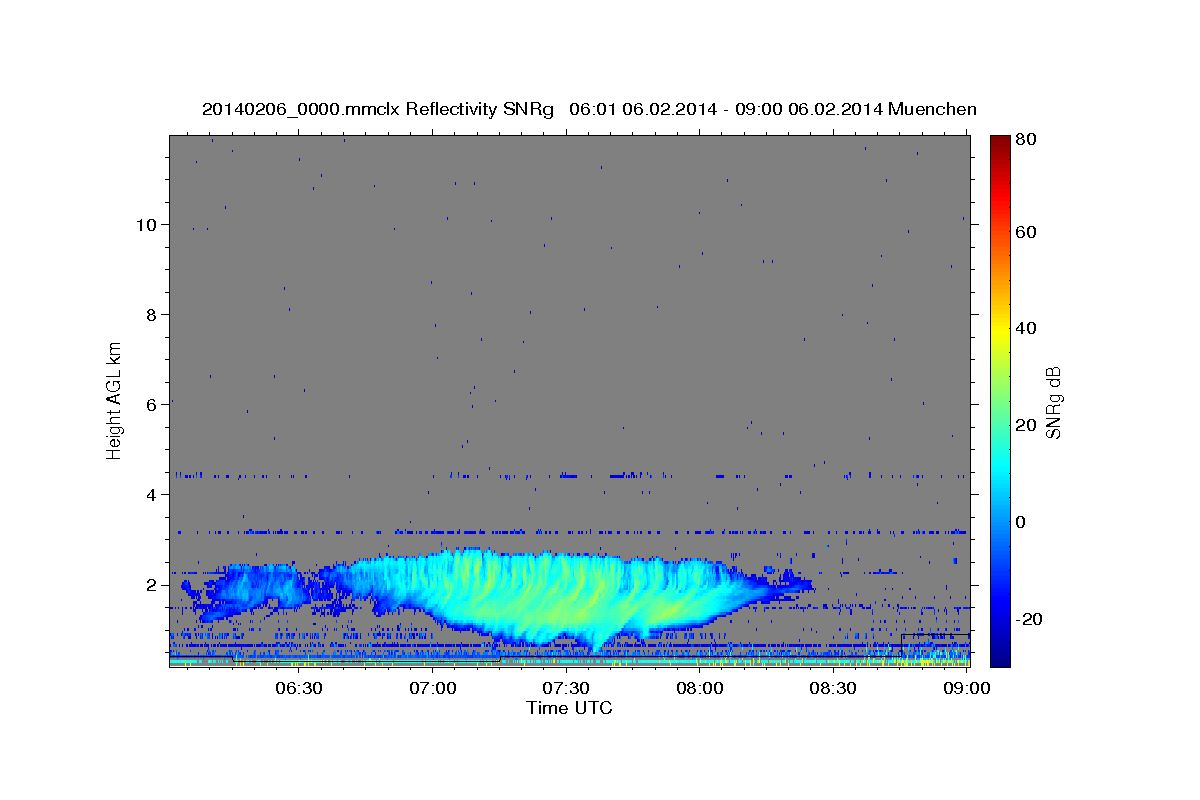1200x800 pixels.
Task: Click the 09:00 time tick label
Action: point(966,687)
